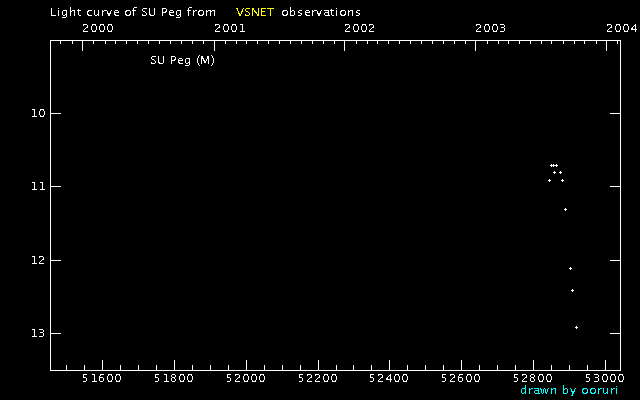Click the magnitude 12 axis label
This screenshot has height=400, width=640.
tap(38, 260)
